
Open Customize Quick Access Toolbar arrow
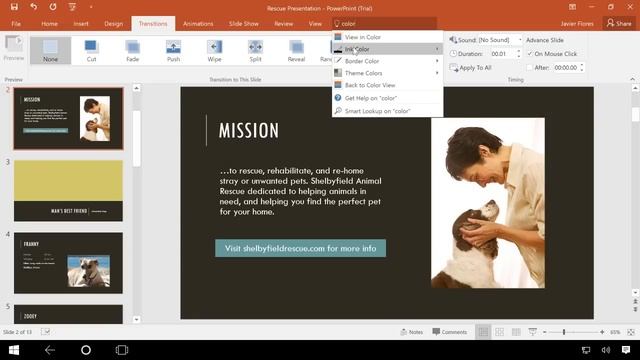[91, 7]
